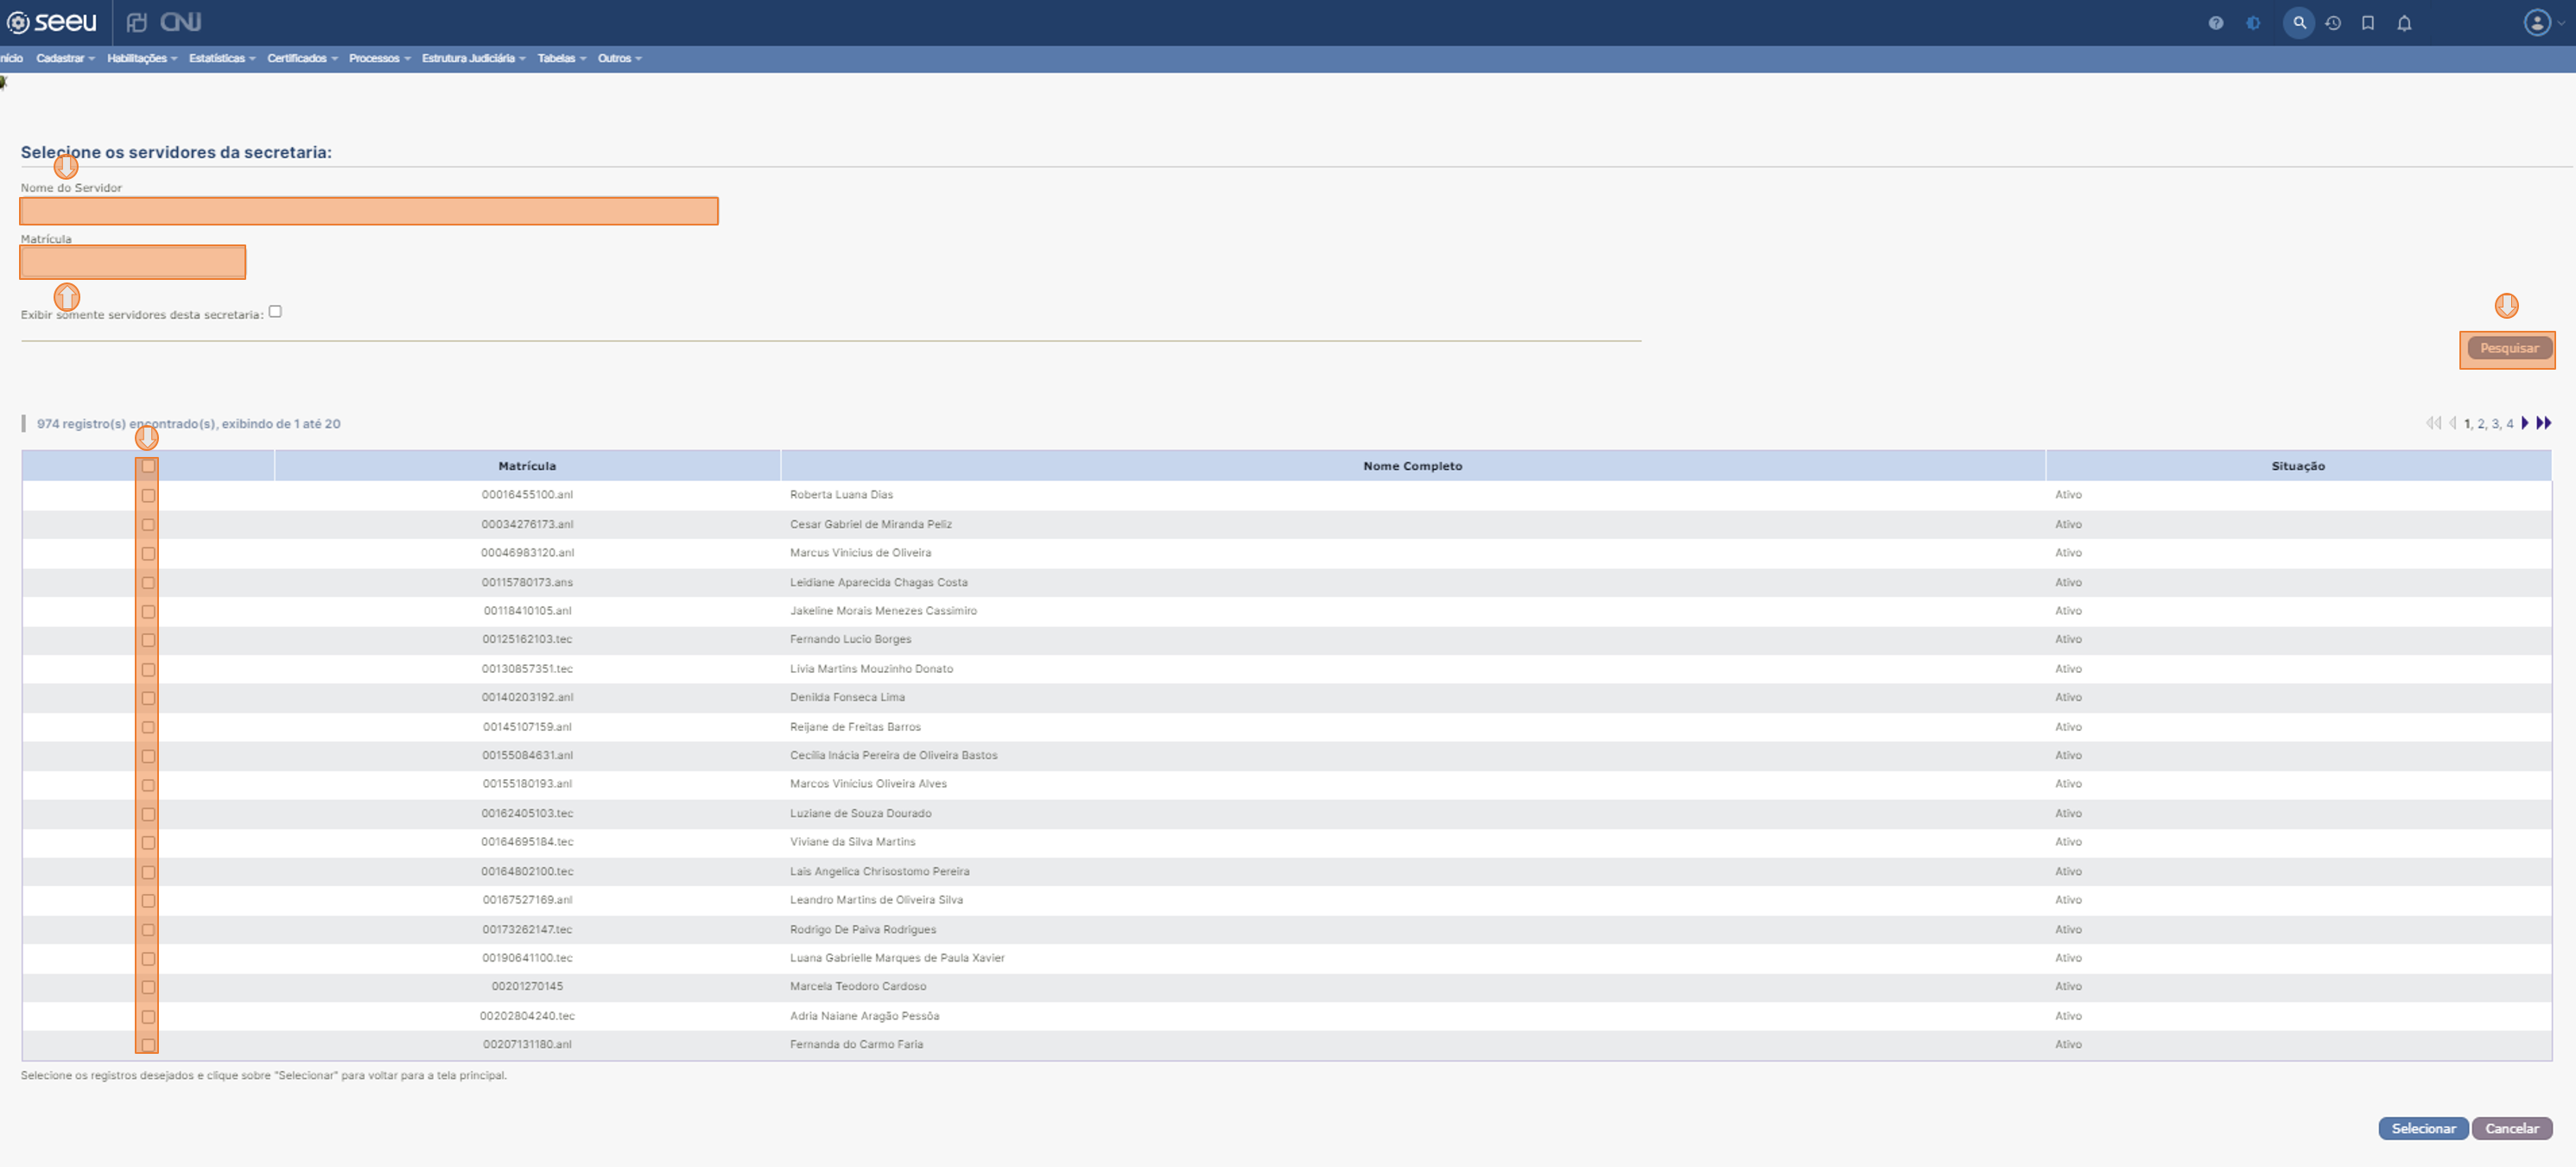Check the box for Livia Martins Mouzinho Donato
The width and height of the screenshot is (2576, 1167).
pyautogui.click(x=148, y=669)
